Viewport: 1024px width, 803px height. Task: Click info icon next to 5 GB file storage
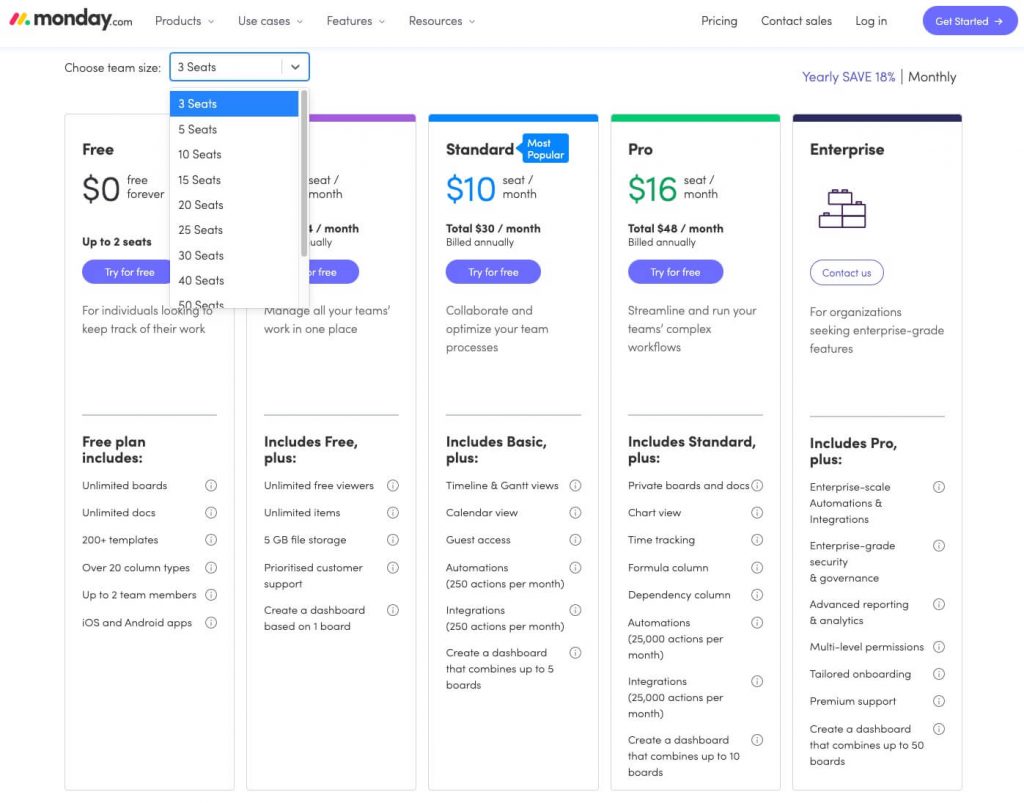pos(392,540)
